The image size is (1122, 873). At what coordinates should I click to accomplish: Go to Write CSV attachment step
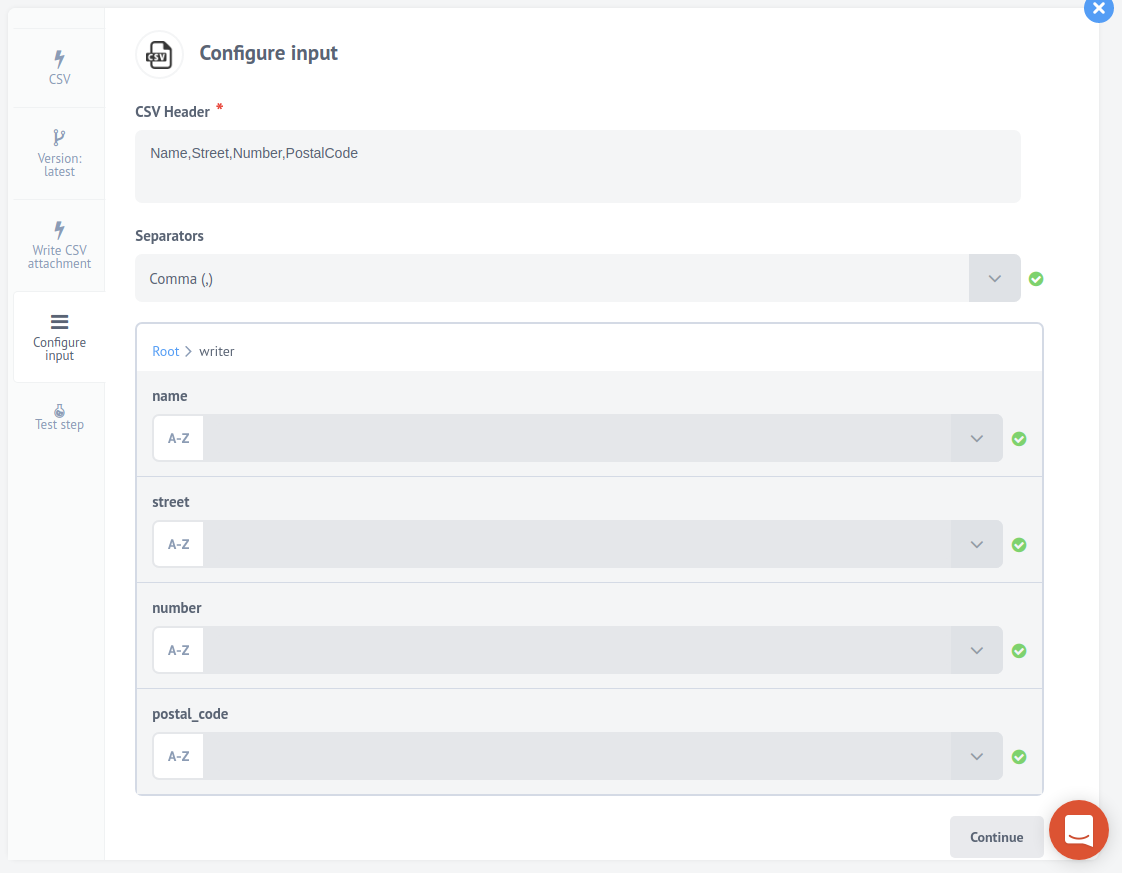[59, 245]
